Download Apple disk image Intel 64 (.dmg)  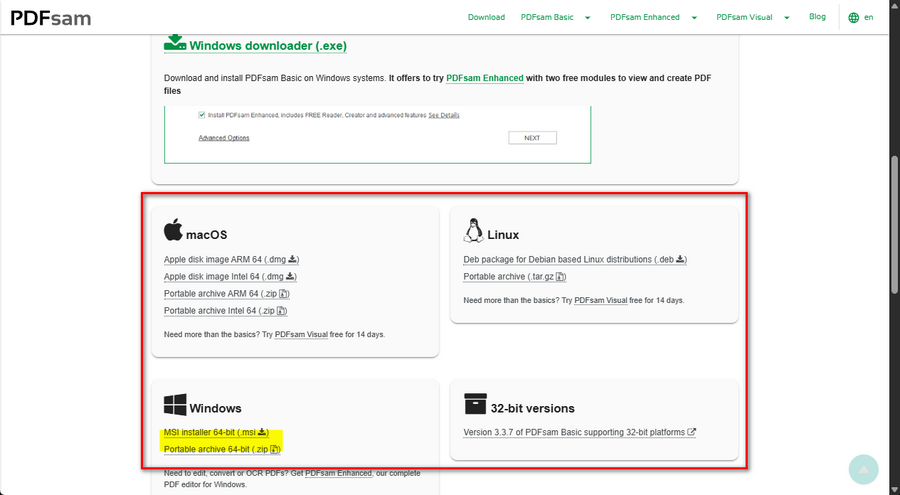click(x=230, y=277)
